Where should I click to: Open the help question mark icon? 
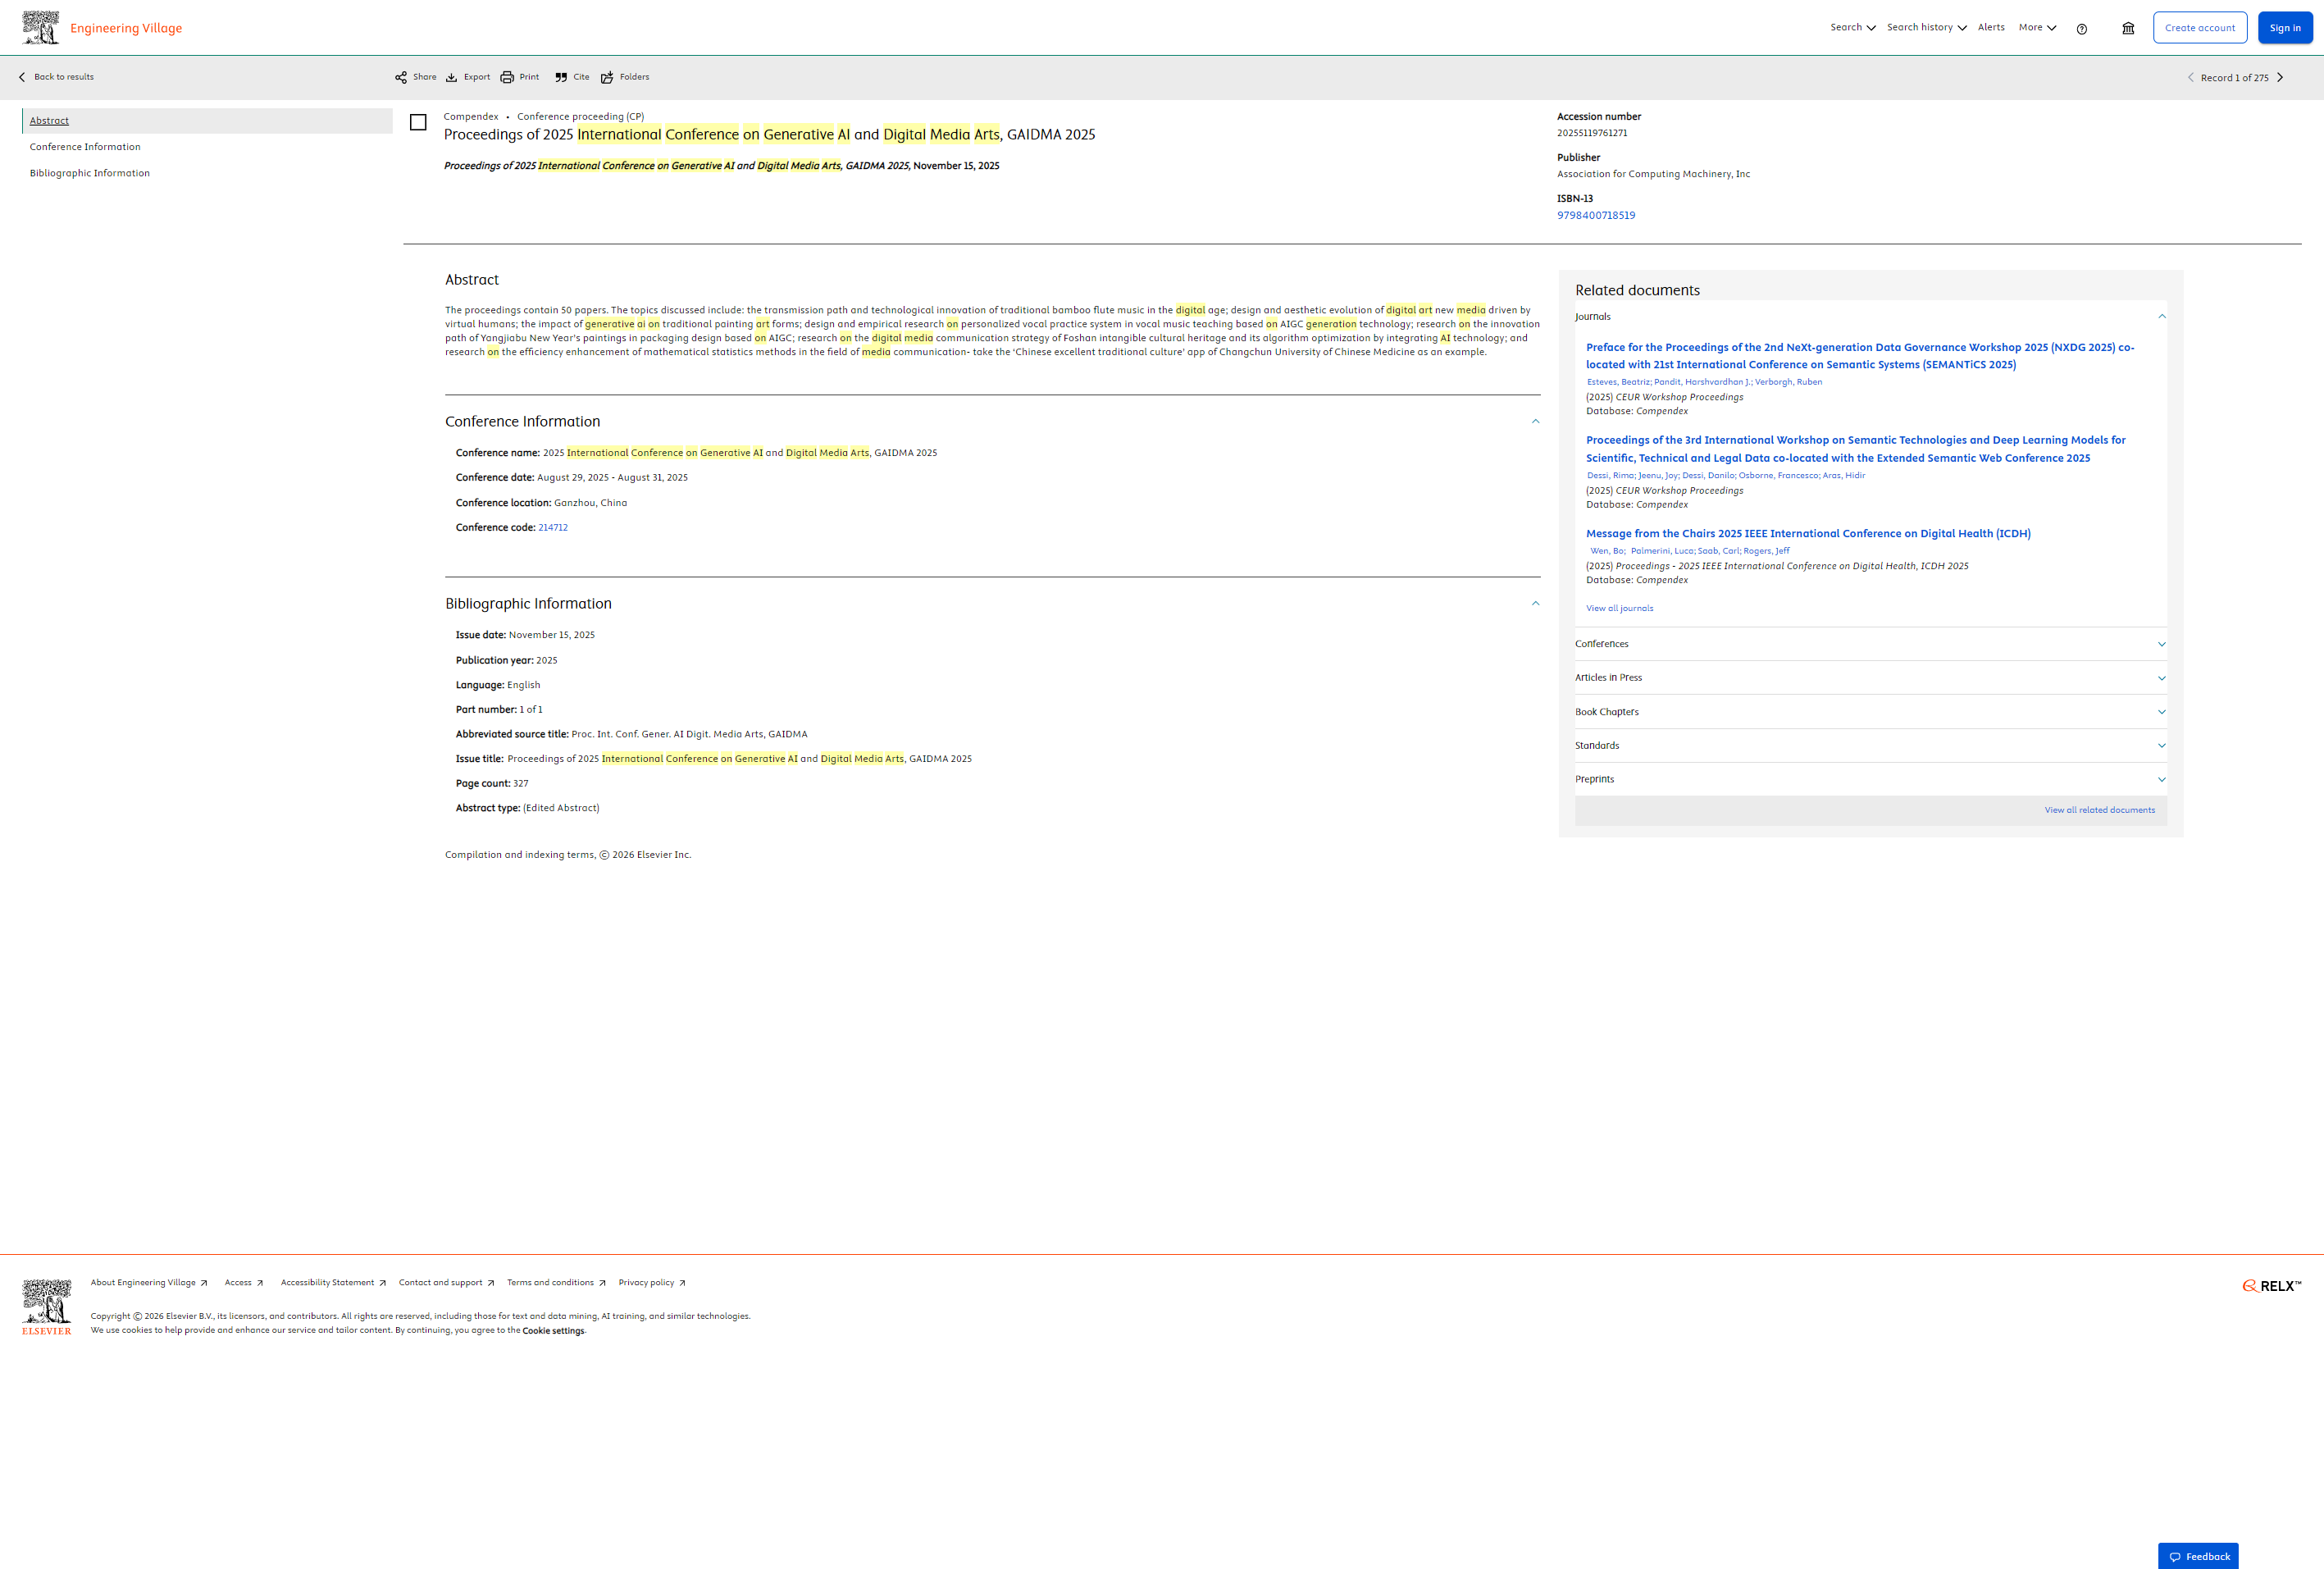pos(2082,29)
